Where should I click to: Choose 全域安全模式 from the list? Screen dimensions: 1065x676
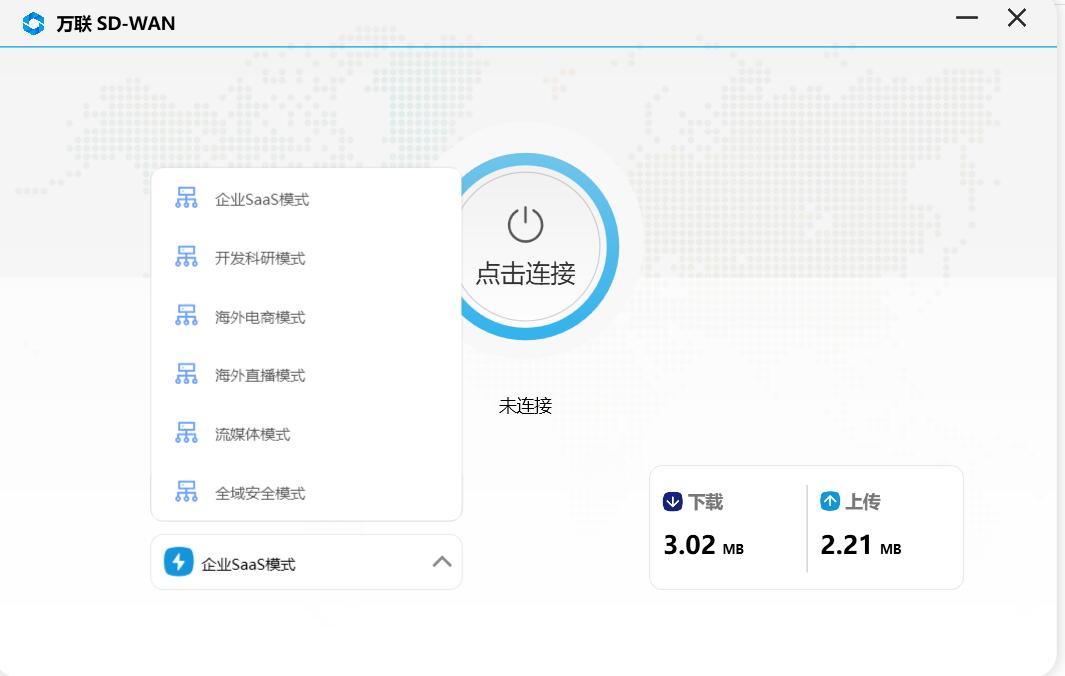(260, 494)
